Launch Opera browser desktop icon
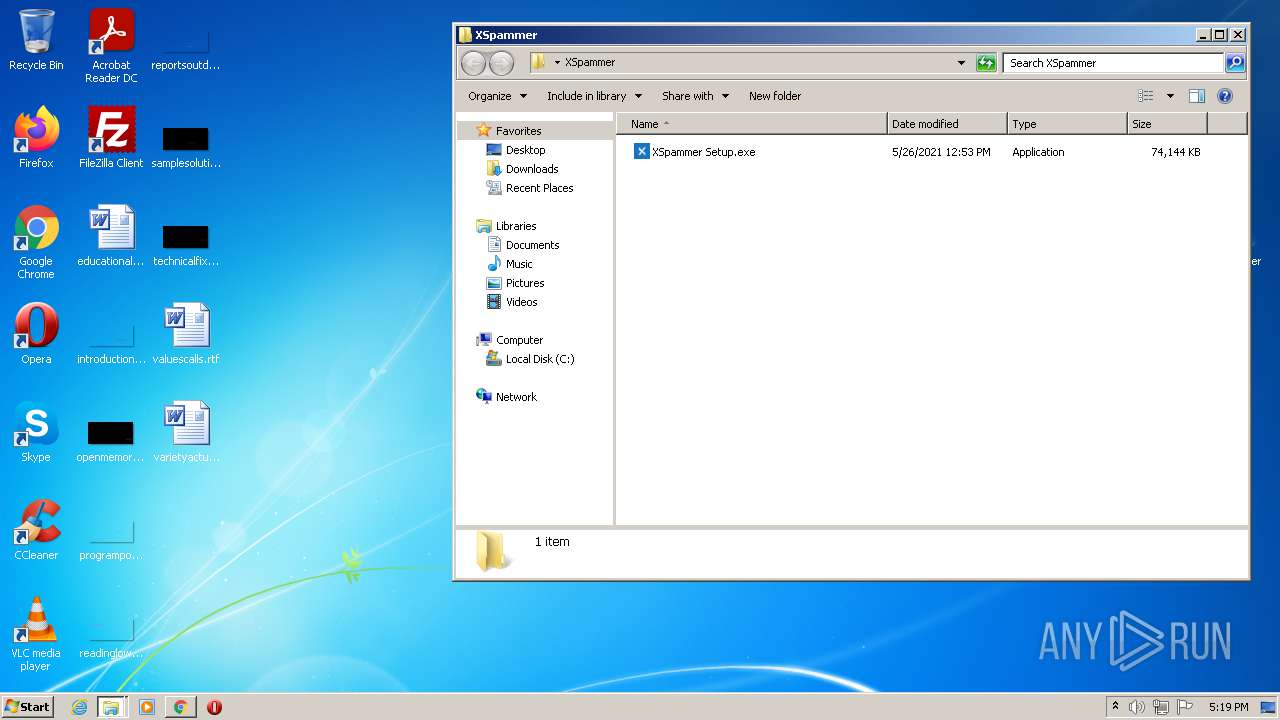Screen dimensions: 1280x720 pos(36,334)
